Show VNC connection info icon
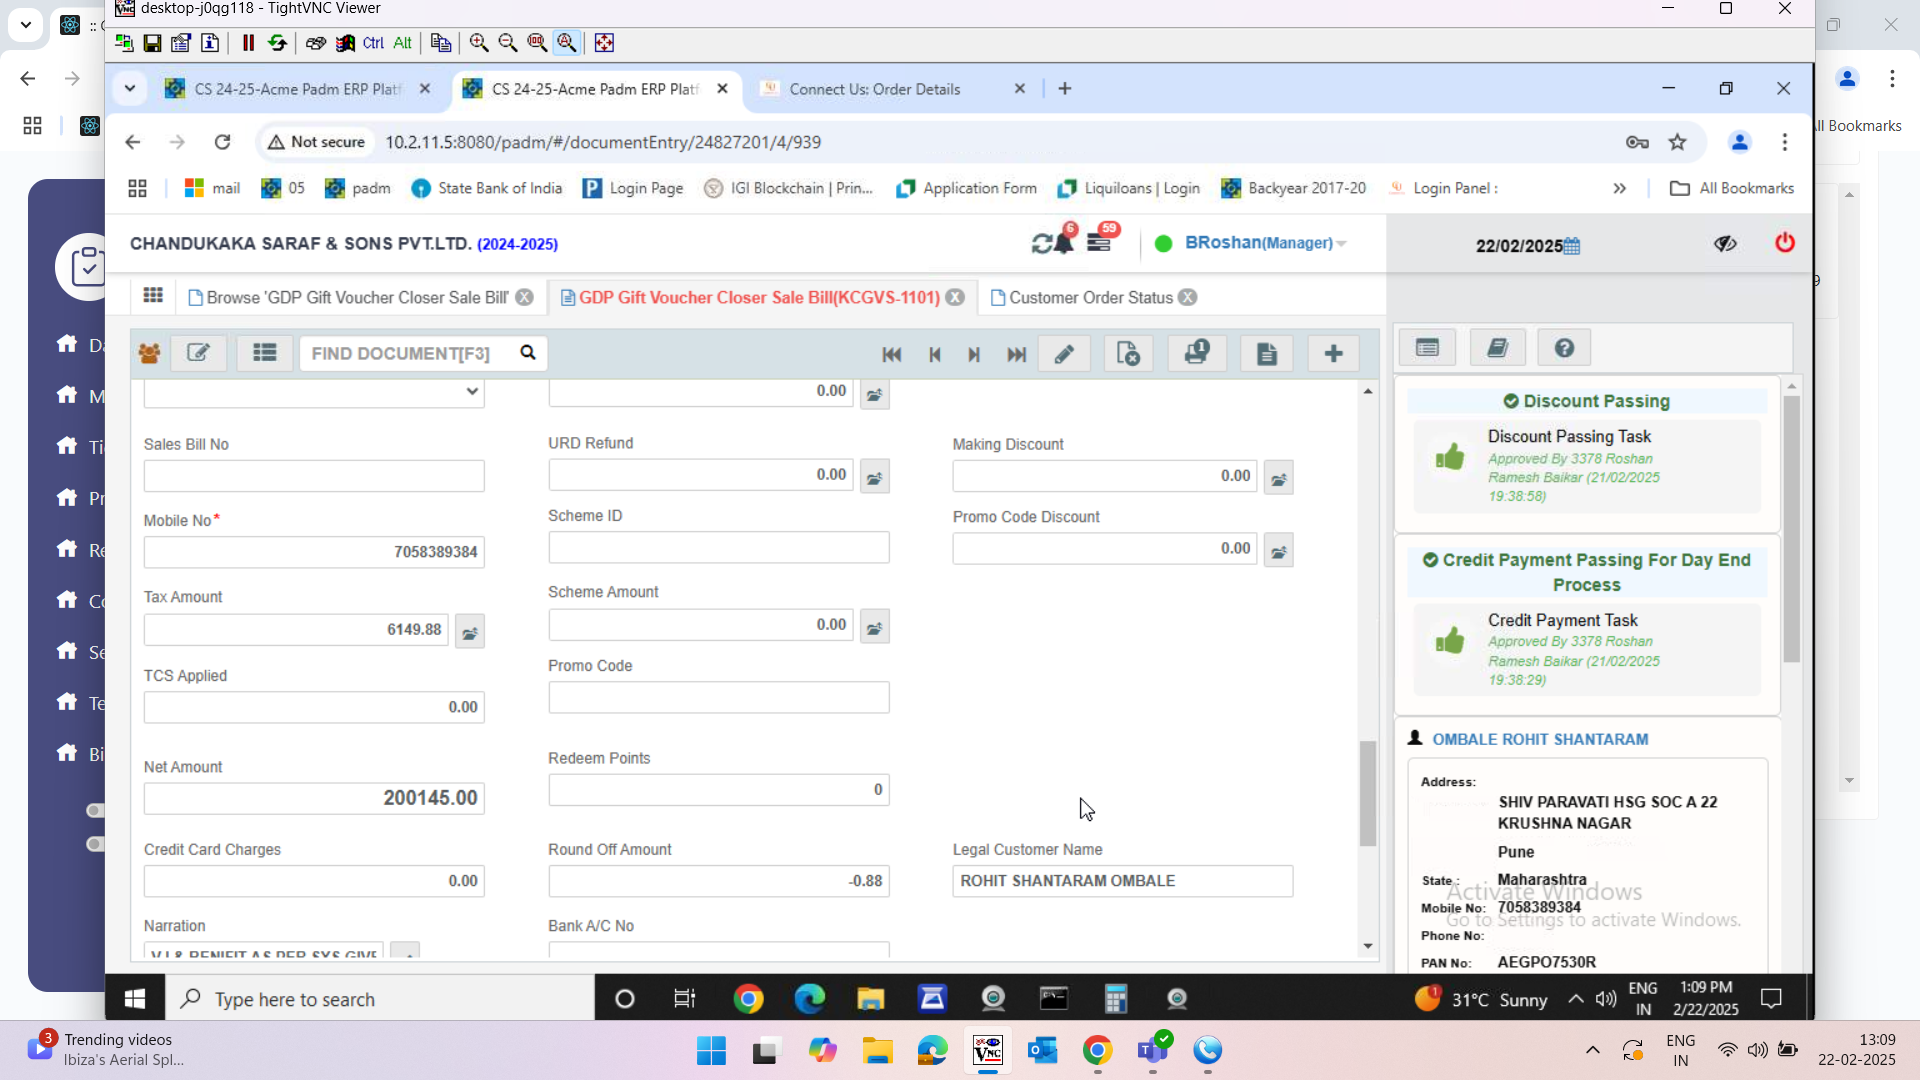This screenshot has width=1920, height=1080. (x=210, y=43)
